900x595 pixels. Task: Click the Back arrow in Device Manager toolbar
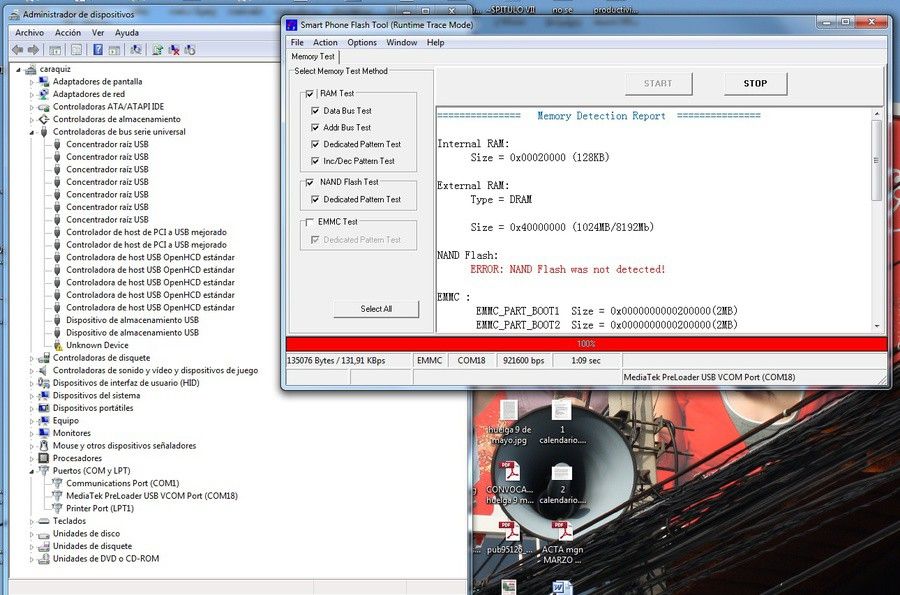pyautogui.click(x=17, y=50)
